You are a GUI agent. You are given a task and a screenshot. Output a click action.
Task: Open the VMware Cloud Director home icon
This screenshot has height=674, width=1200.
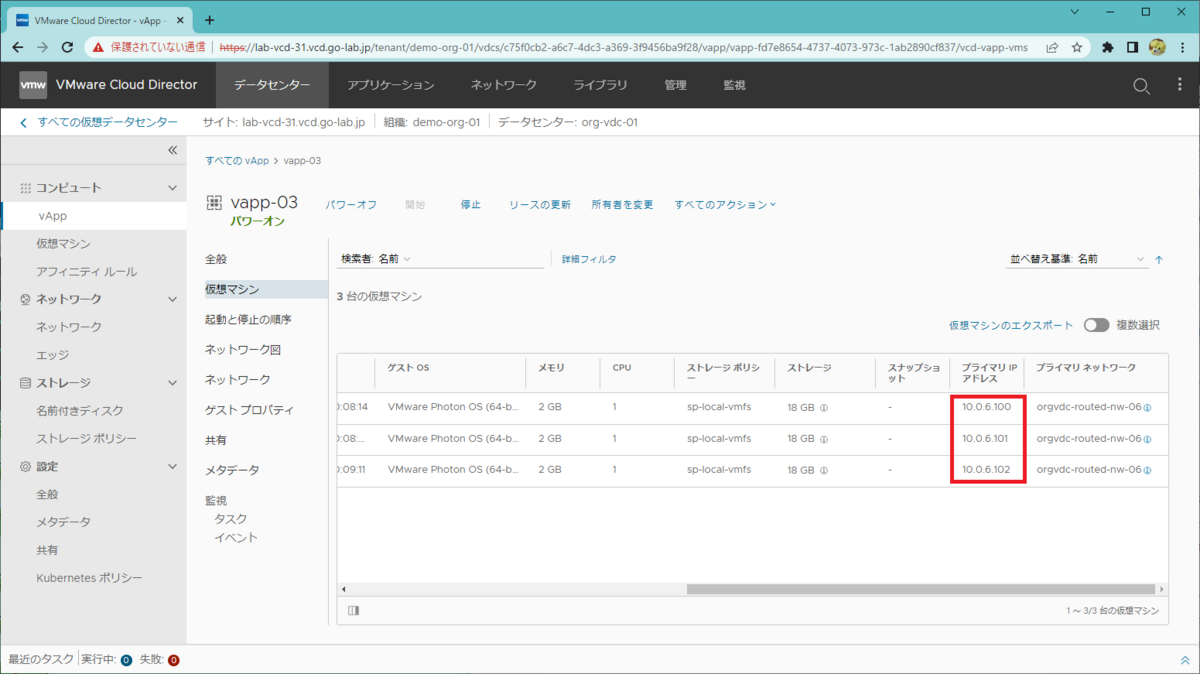point(33,85)
